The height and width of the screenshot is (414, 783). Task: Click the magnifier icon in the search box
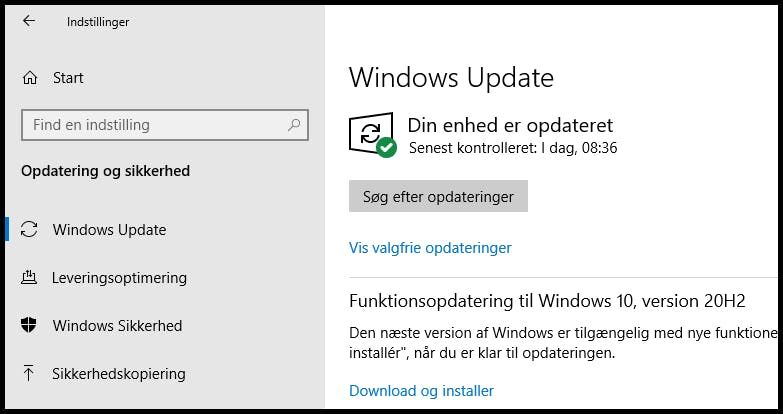pyautogui.click(x=294, y=124)
